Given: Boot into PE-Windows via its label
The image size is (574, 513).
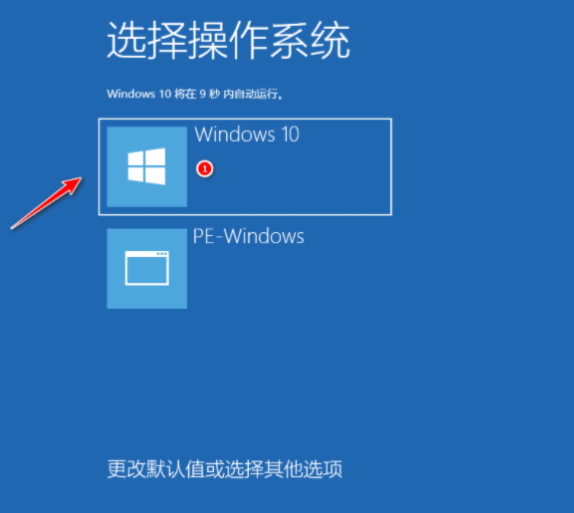Looking at the screenshot, I should coord(249,236).
